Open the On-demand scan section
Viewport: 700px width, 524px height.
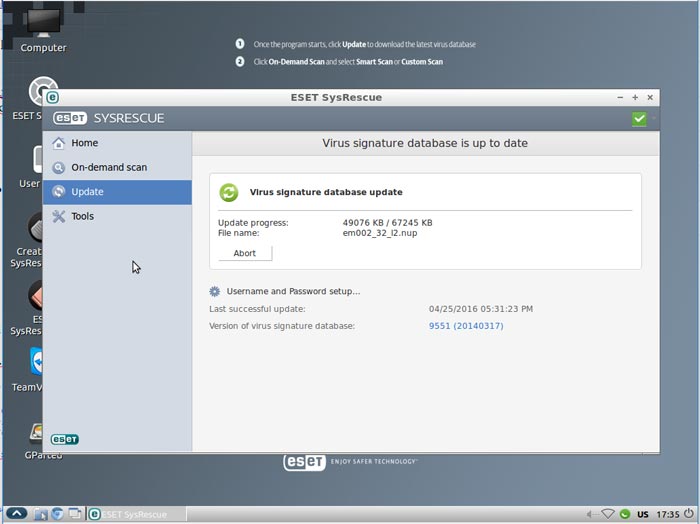tap(117, 167)
